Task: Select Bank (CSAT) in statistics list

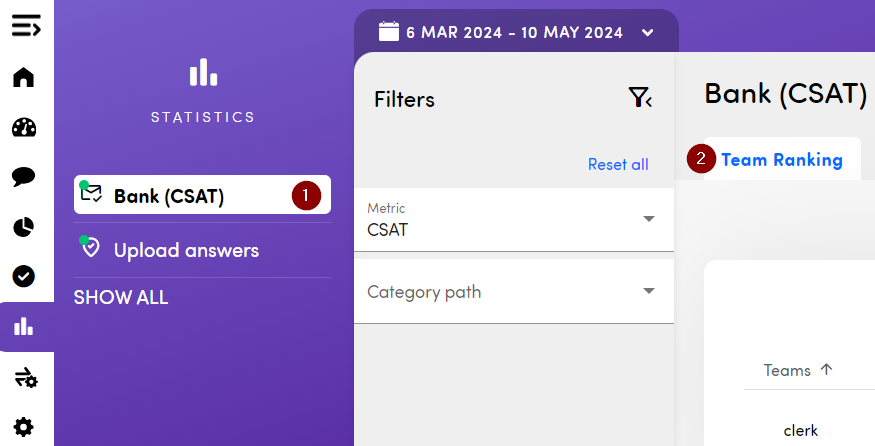Action: point(168,196)
